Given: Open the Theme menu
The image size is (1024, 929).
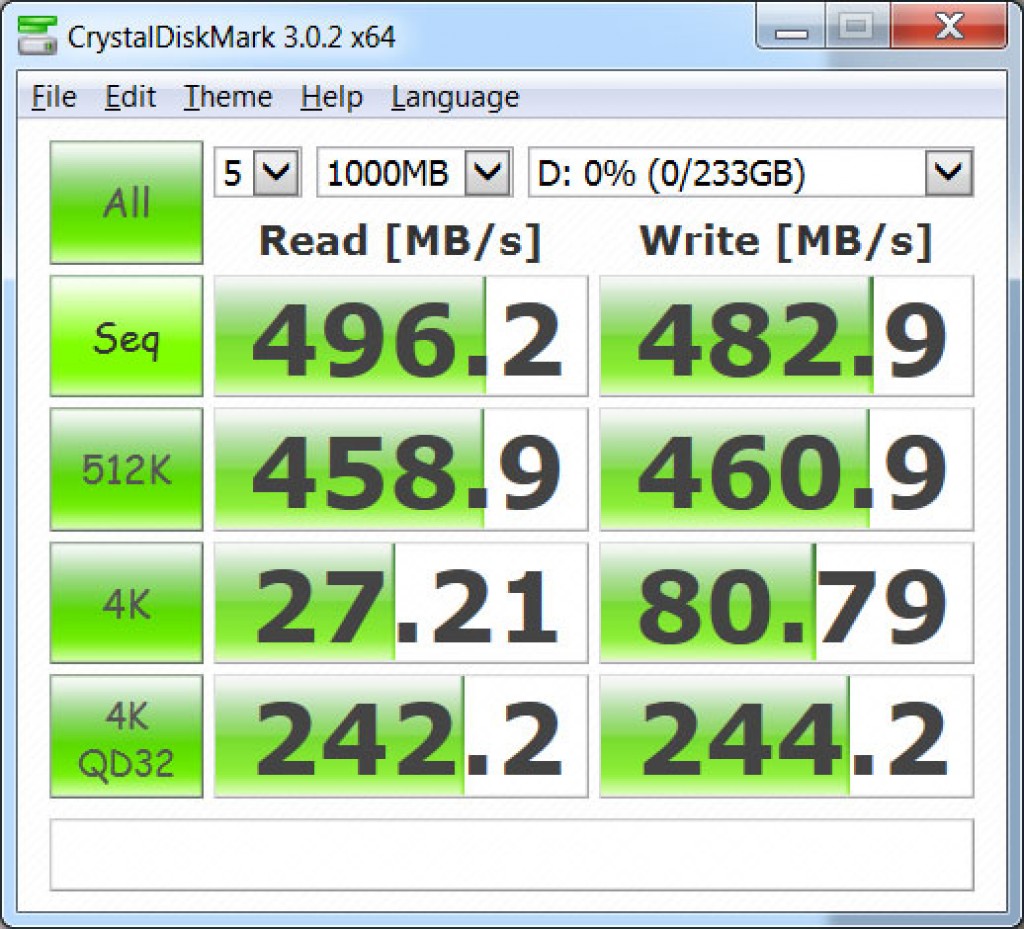Looking at the screenshot, I should tap(227, 97).
